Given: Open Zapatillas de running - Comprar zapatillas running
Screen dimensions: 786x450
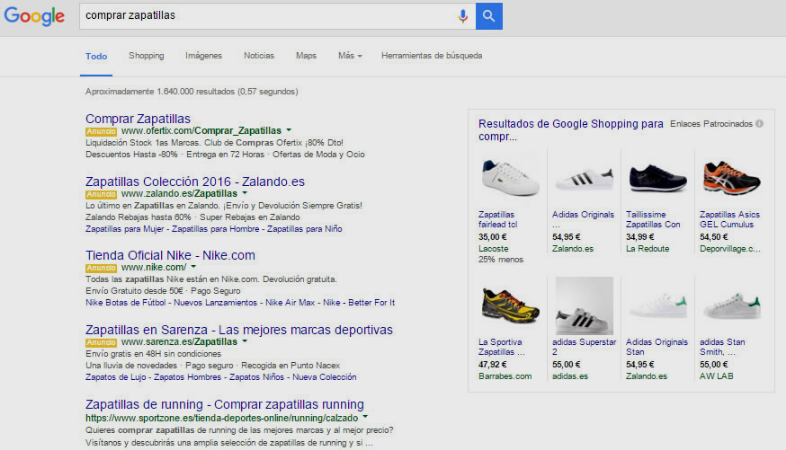Looking at the screenshot, I should [x=225, y=404].
